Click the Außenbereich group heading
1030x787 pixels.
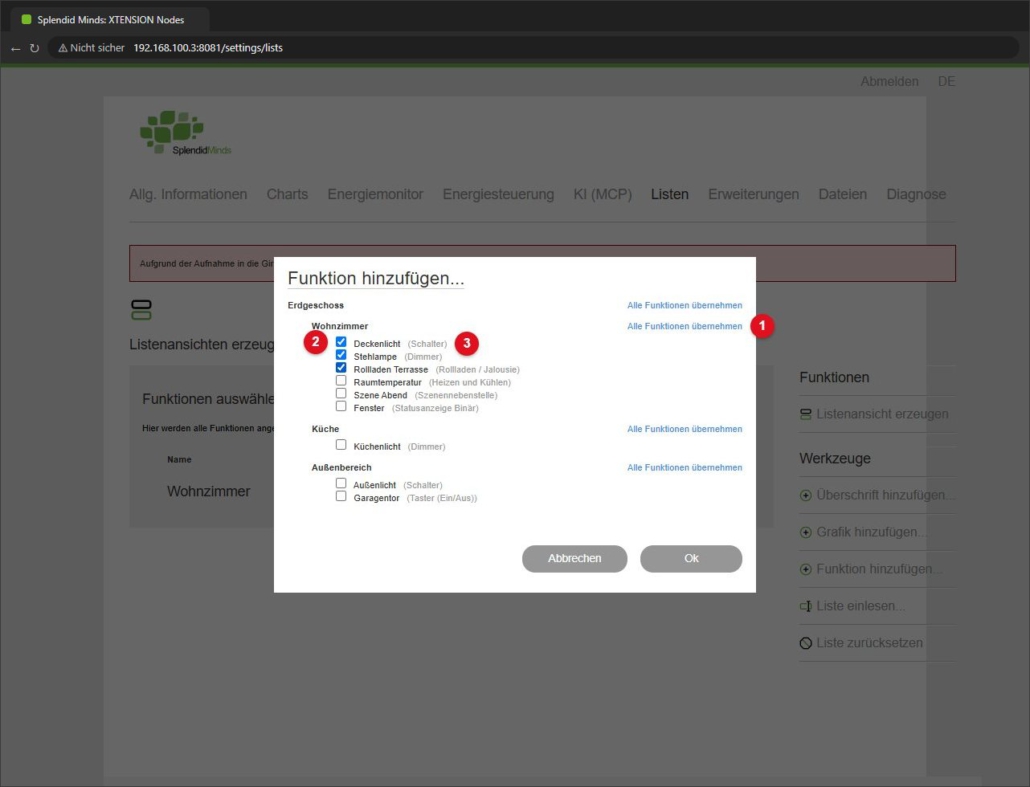tap(341, 468)
